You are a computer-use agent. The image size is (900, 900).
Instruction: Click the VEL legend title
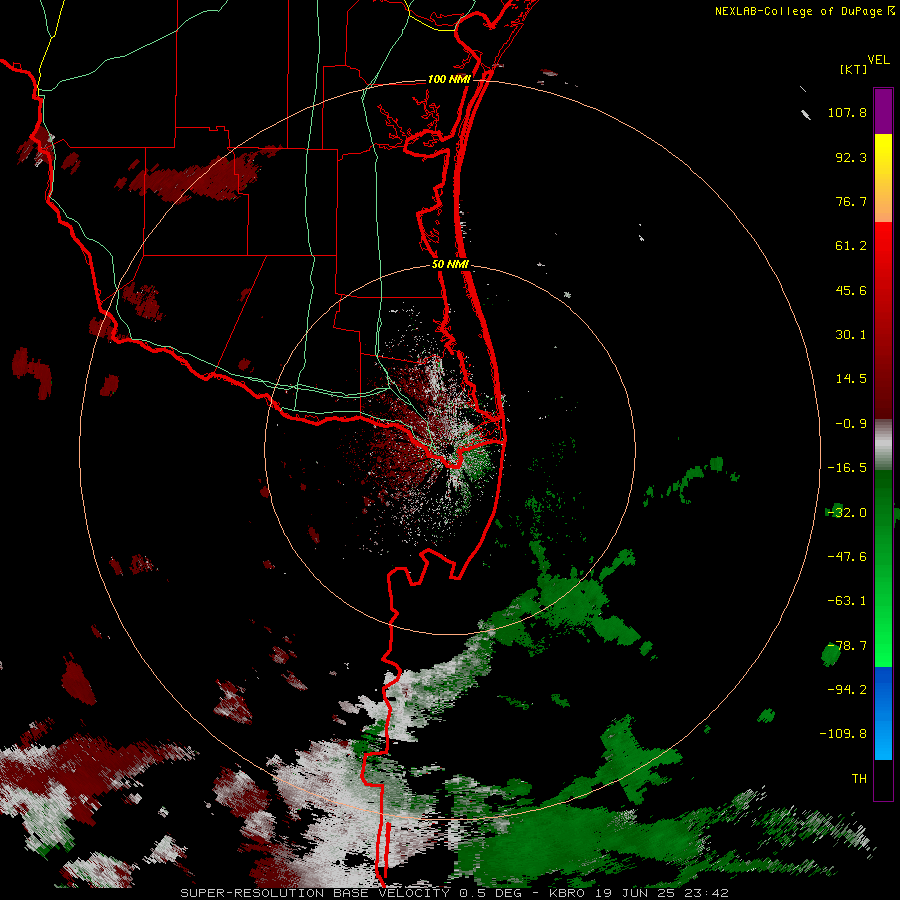pos(878,60)
